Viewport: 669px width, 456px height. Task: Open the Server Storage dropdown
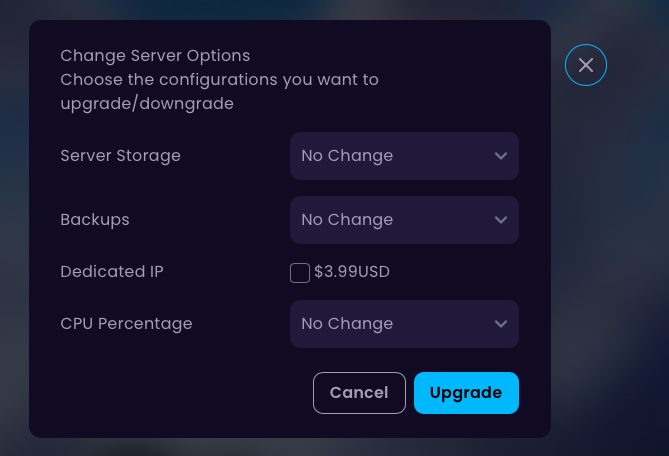coord(404,156)
